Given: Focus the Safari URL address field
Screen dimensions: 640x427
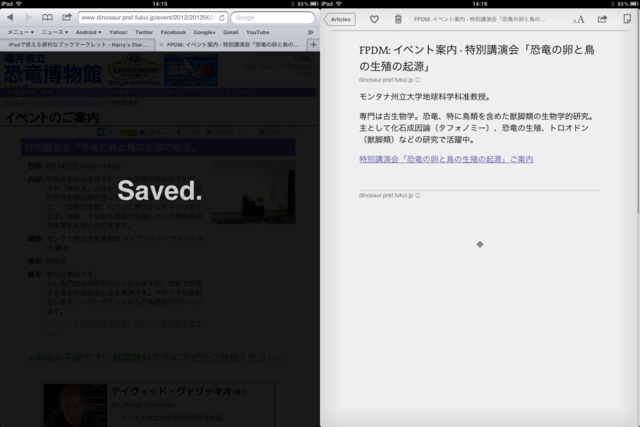Looking at the screenshot, I should (x=153, y=18).
